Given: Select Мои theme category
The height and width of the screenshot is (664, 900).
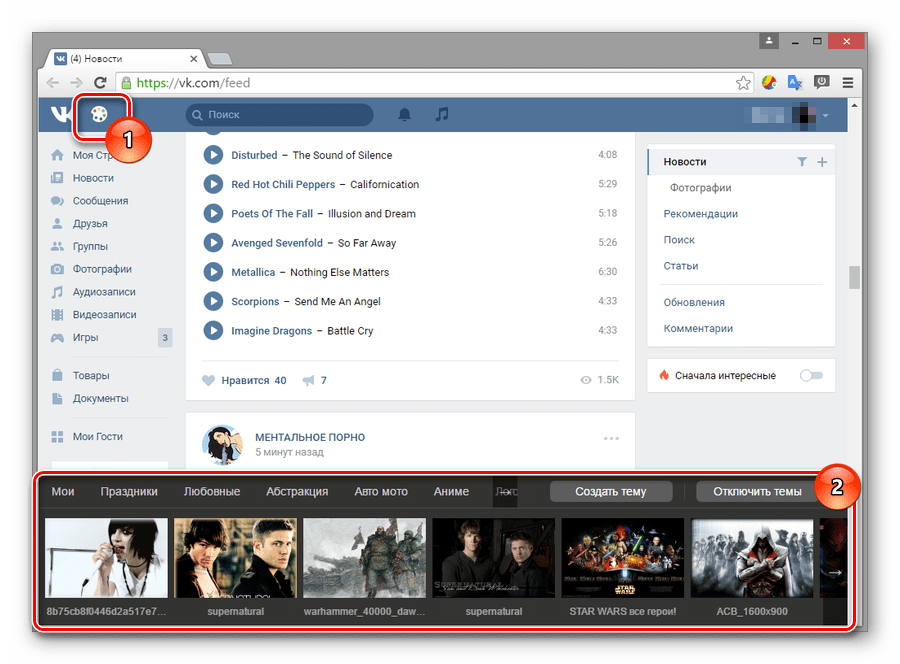Looking at the screenshot, I should coord(63,492).
